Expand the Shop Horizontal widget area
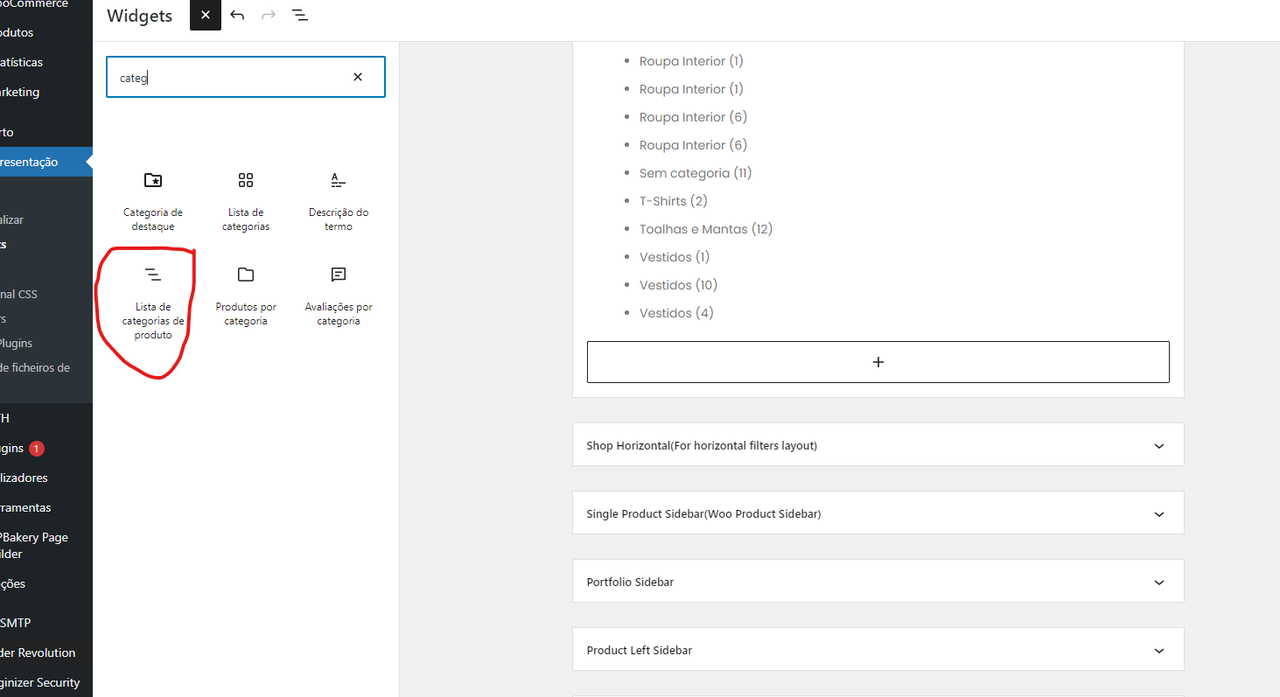Viewport: 1280px width, 697px height. (x=1159, y=446)
